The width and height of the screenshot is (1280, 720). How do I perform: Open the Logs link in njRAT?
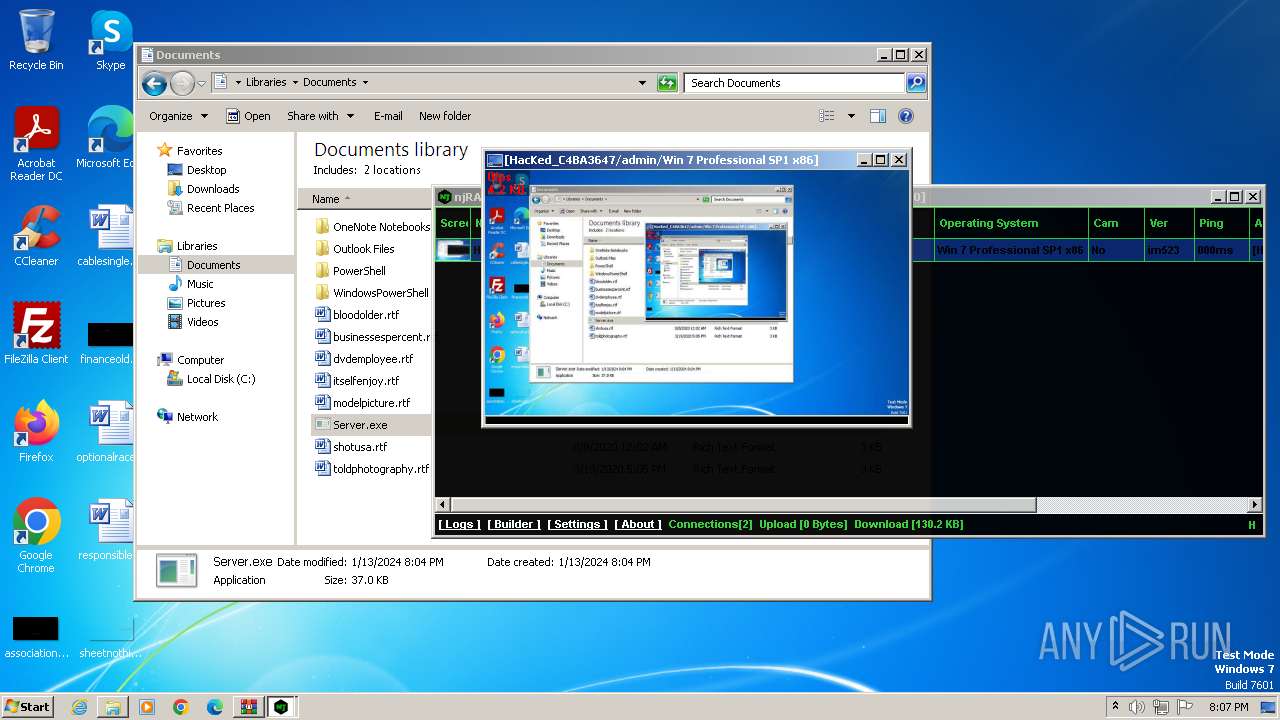click(x=459, y=524)
